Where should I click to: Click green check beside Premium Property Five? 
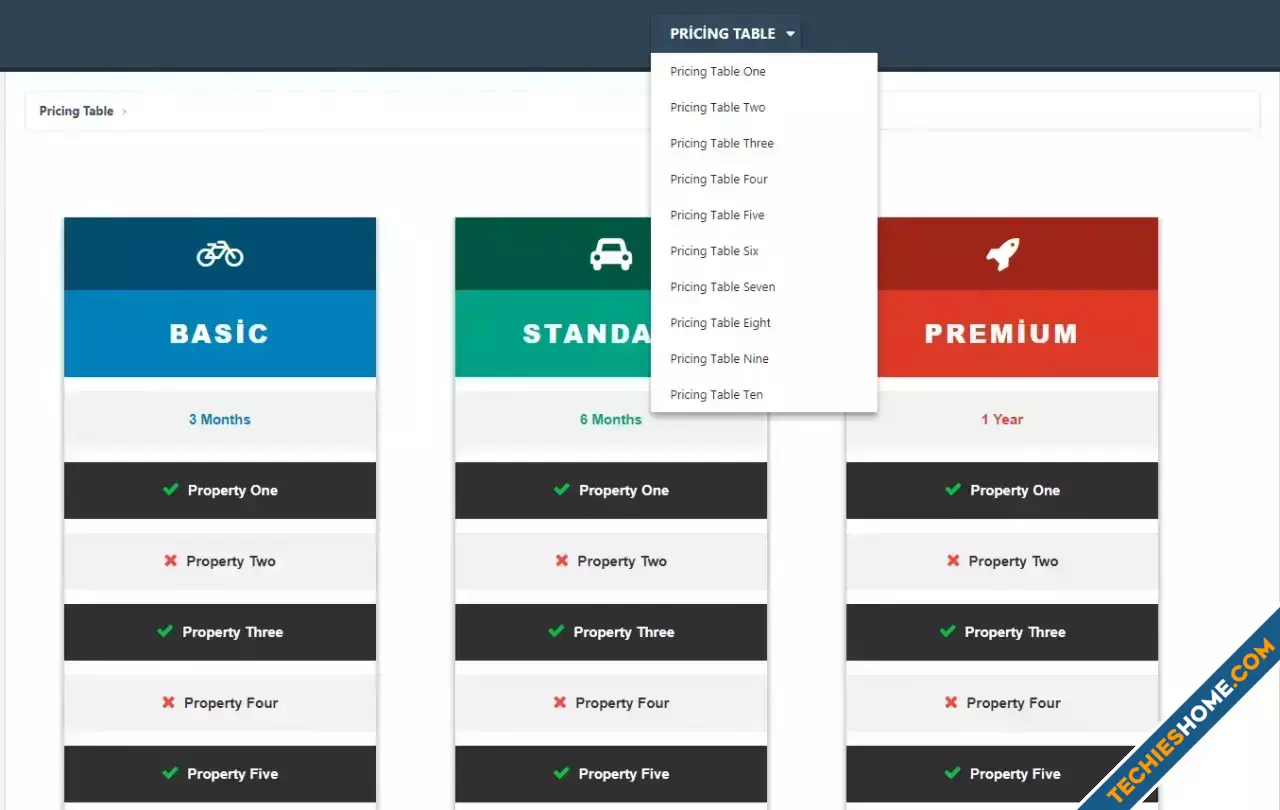pyautogui.click(x=952, y=774)
